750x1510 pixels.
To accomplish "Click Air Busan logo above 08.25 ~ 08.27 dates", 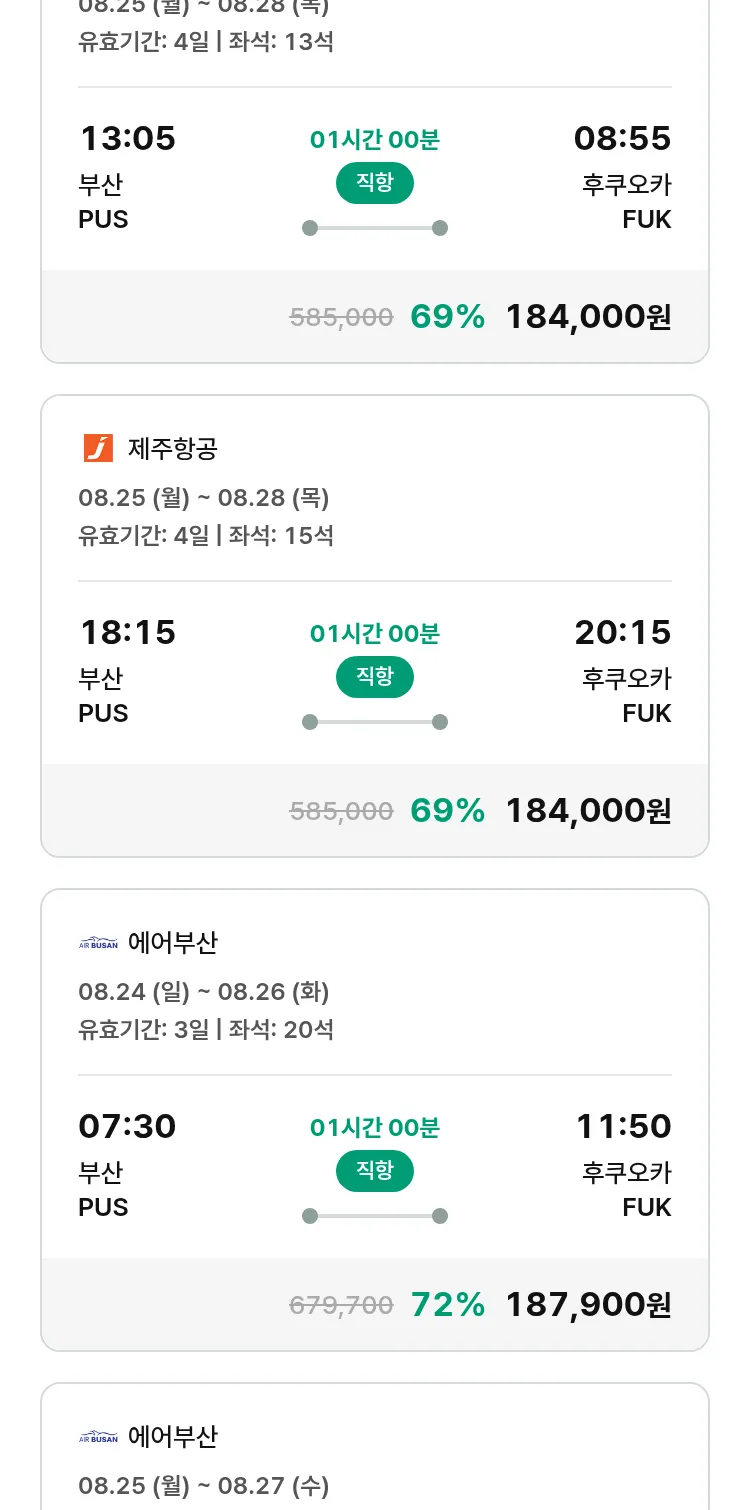I will (x=98, y=1437).
